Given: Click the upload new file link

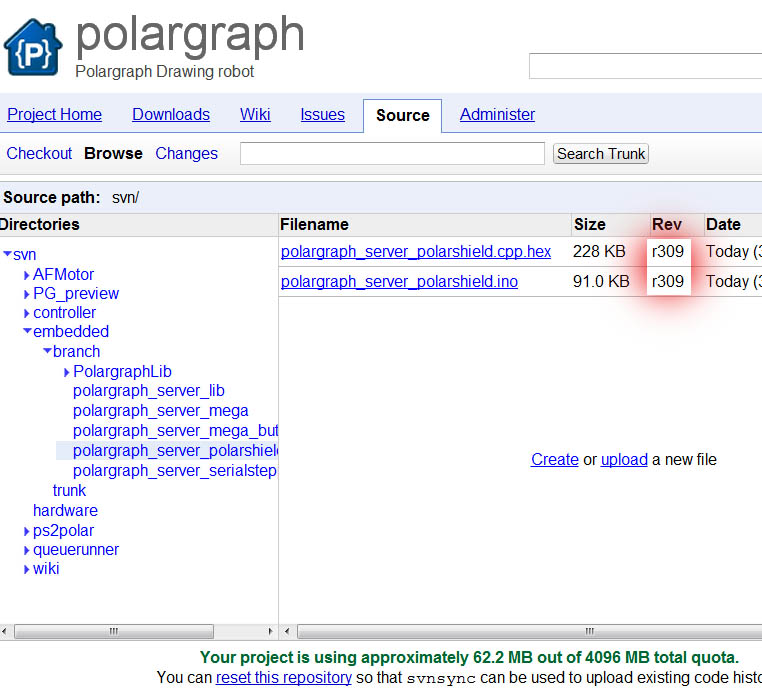Looking at the screenshot, I should pos(624,459).
